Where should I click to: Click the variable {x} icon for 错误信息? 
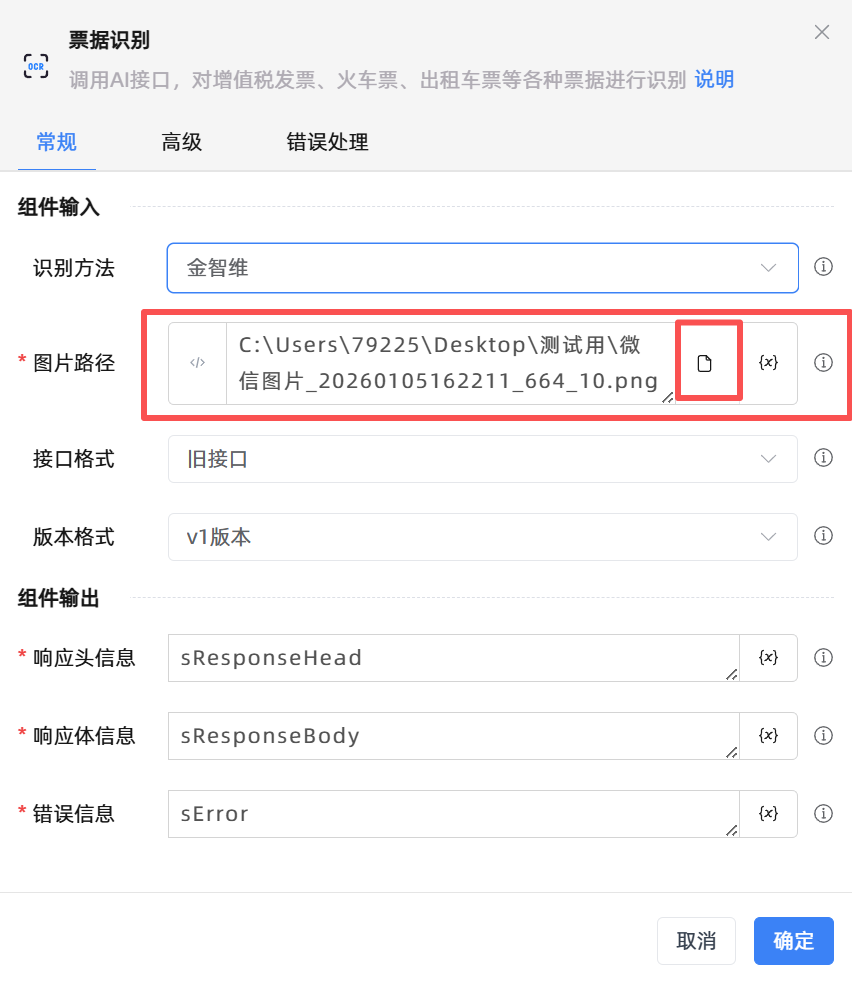tap(768, 814)
